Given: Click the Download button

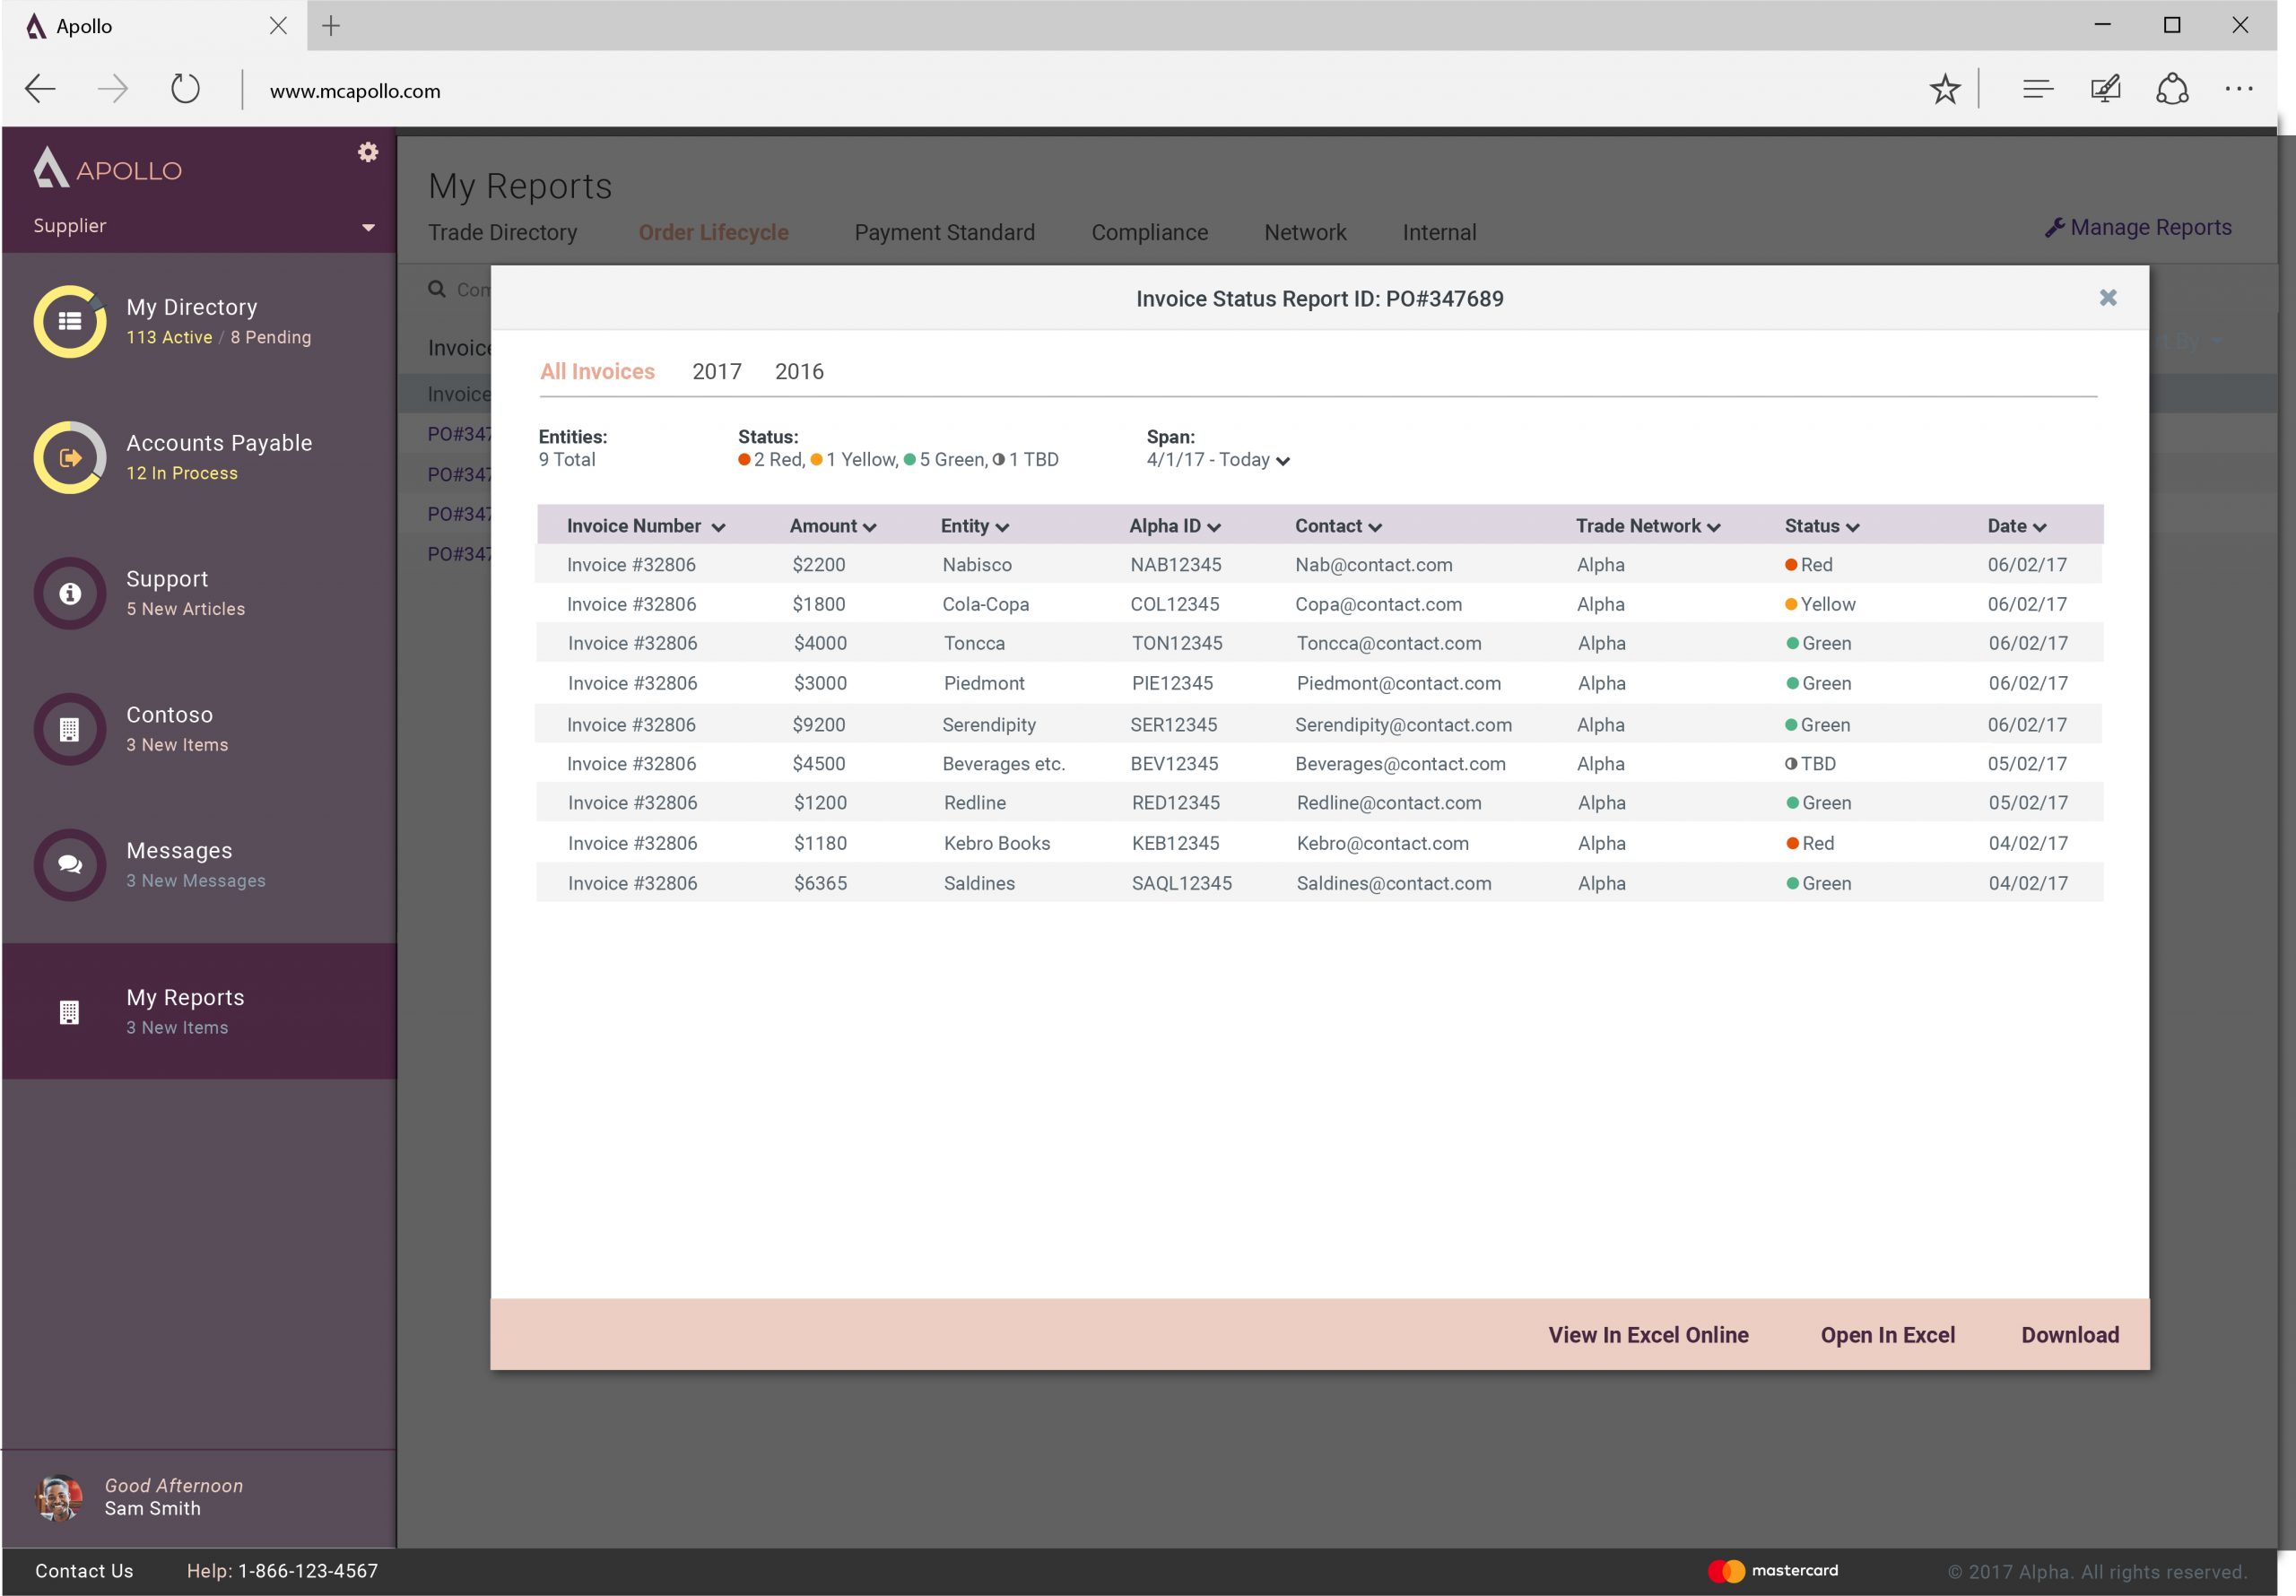Looking at the screenshot, I should click(x=2069, y=1335).
